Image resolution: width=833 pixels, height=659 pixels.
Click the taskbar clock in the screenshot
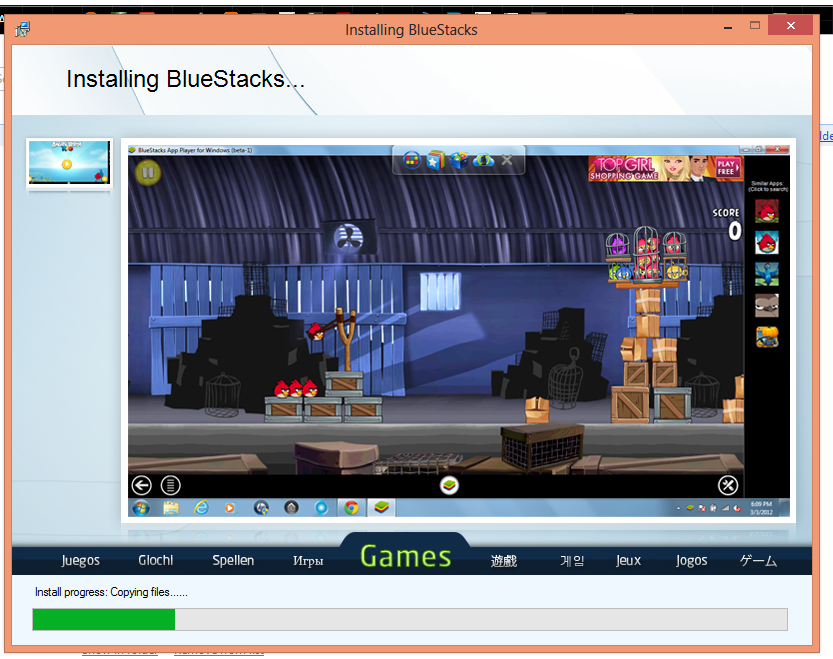[x=761, y=508]
